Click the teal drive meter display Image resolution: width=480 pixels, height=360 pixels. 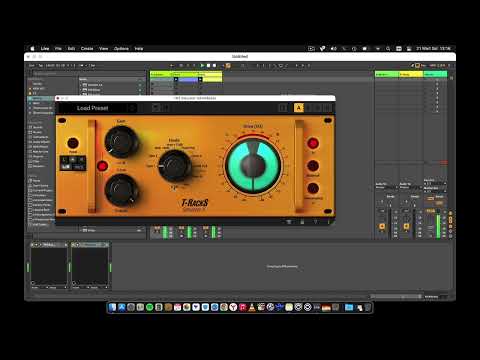click(x=253, y=166)
